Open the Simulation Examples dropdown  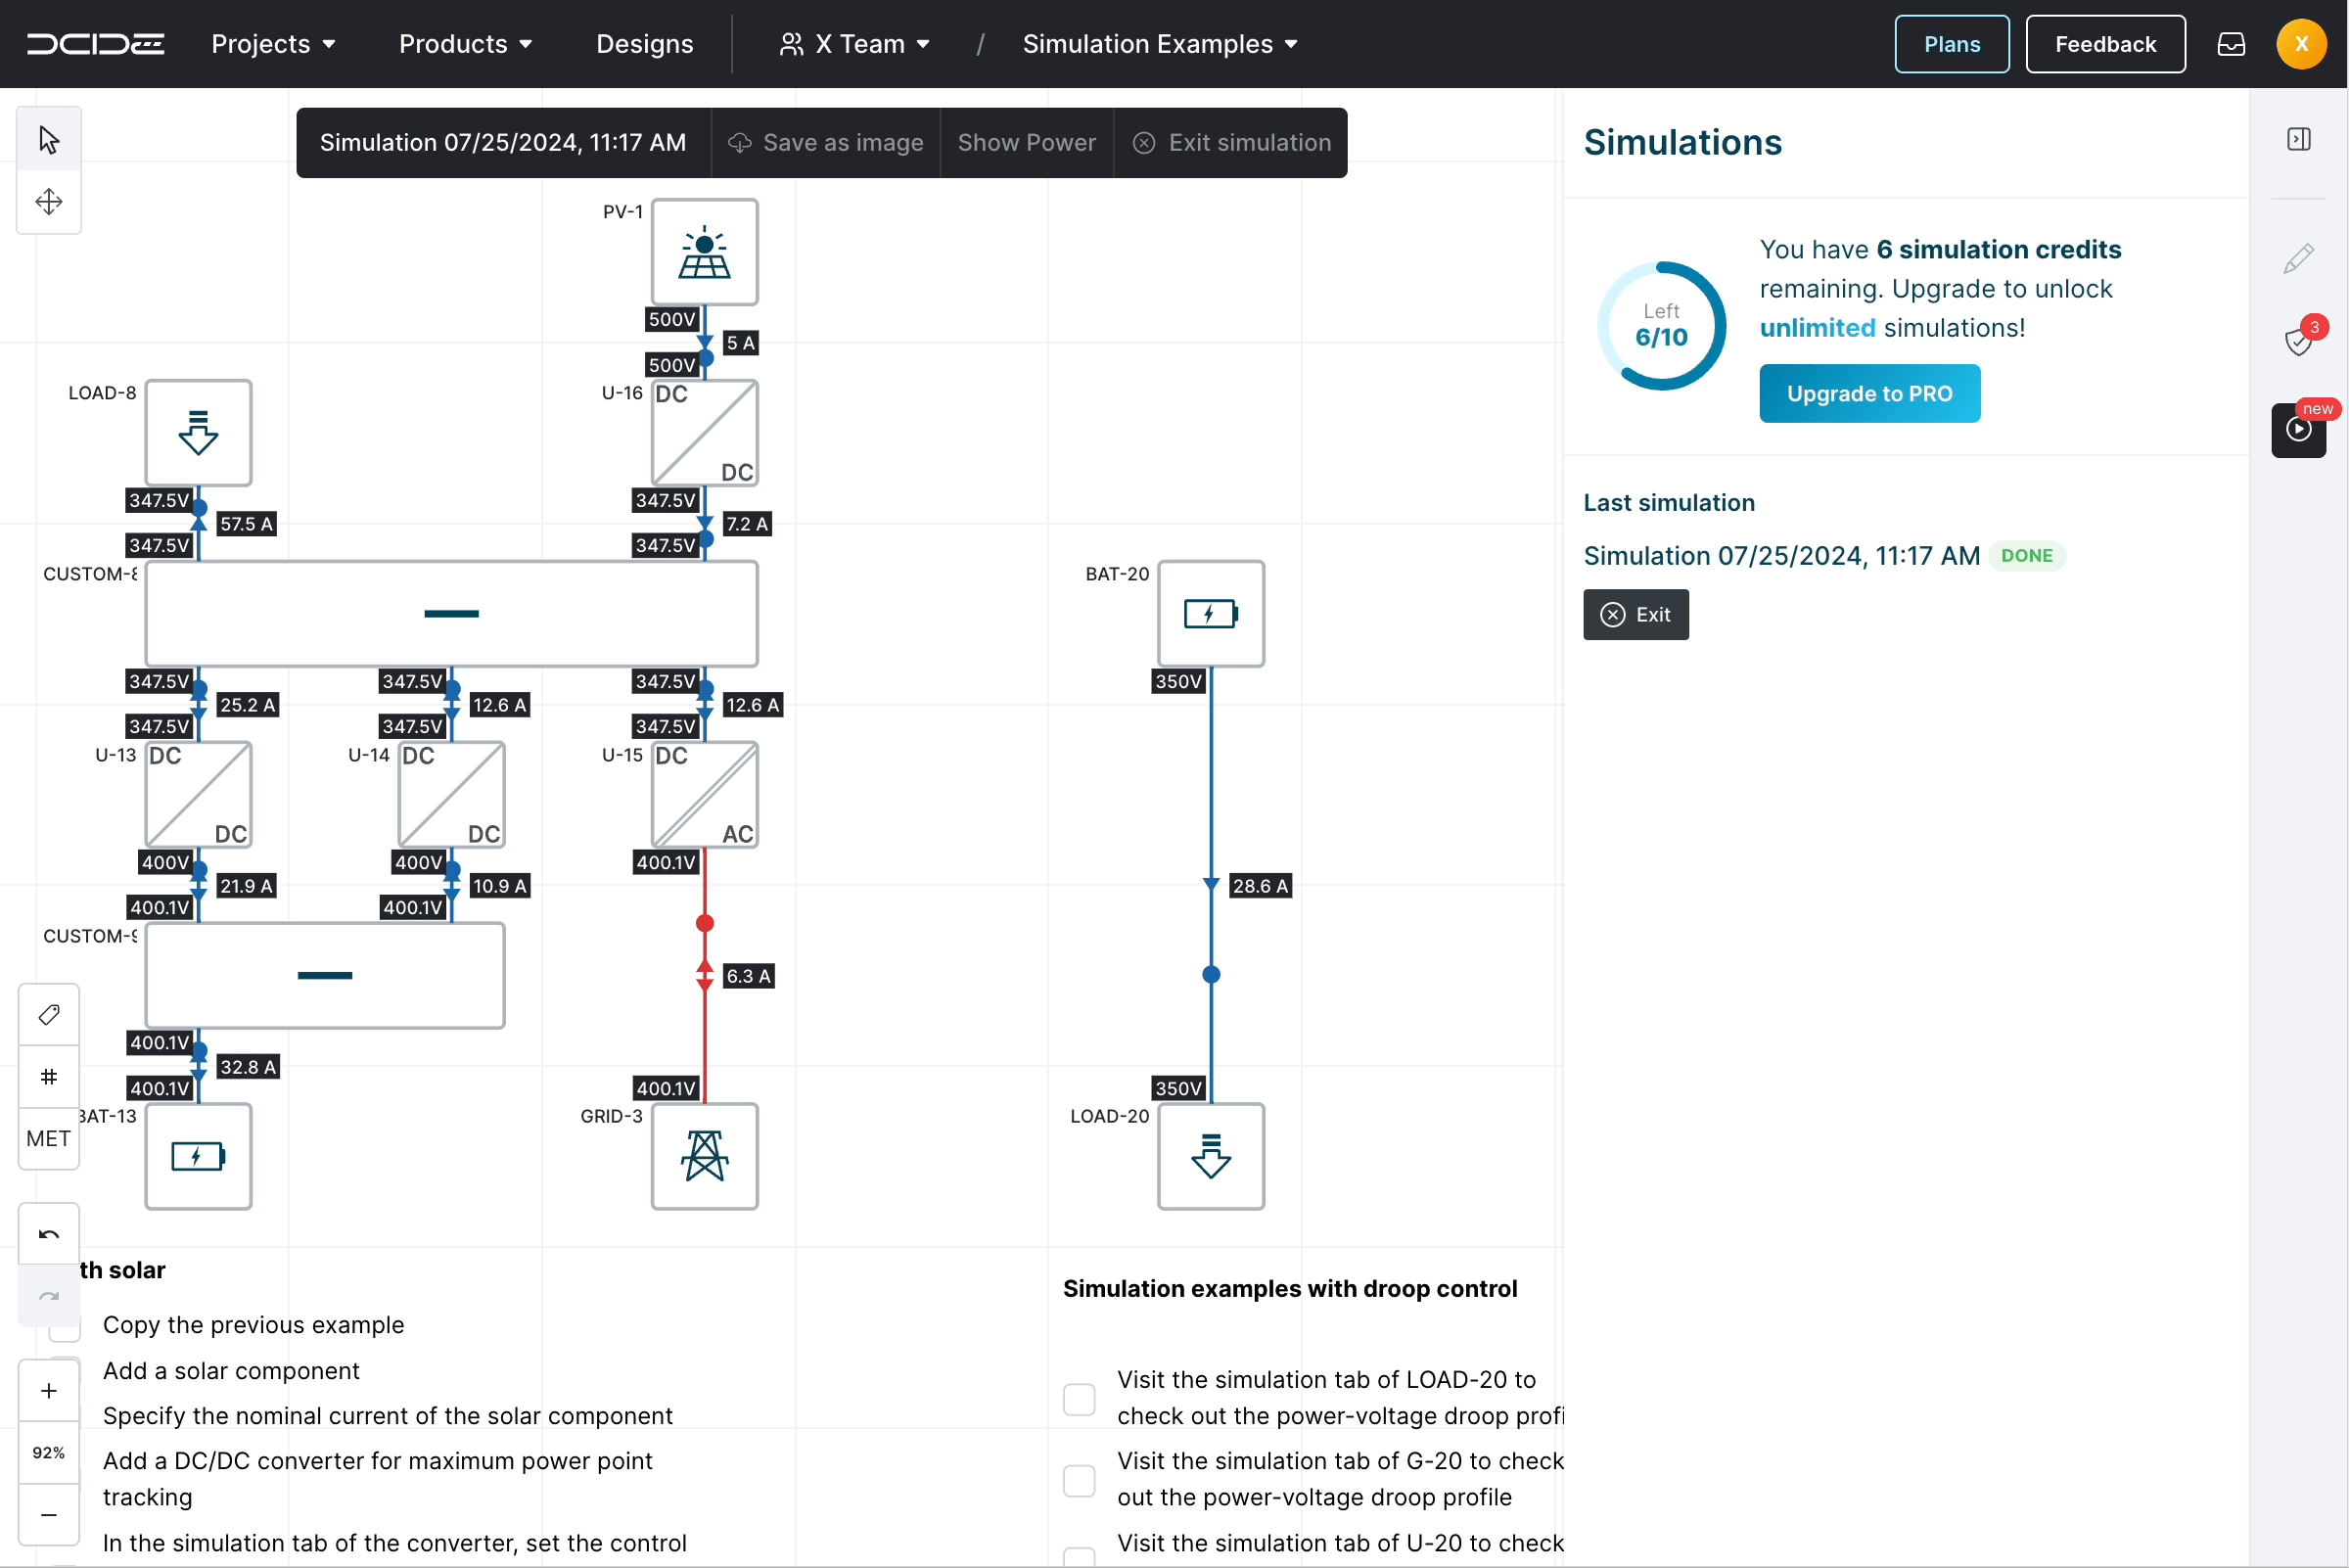(x=1160, y=43)
